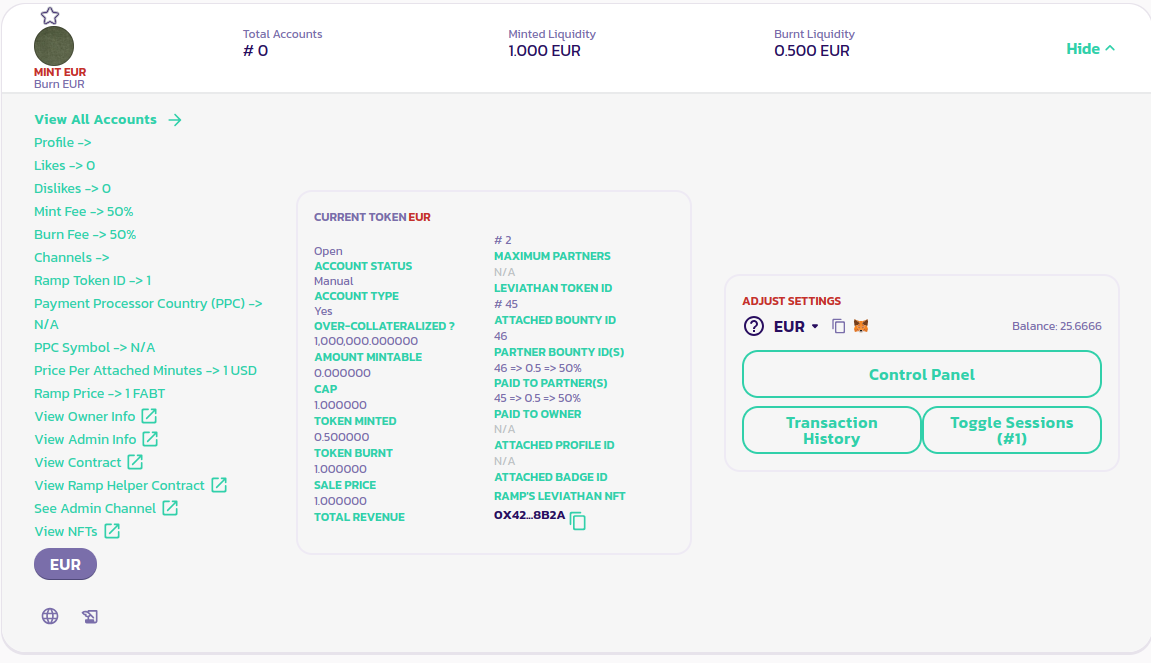Screen dimensions: 1151x663
Task: Click the round token avatar image
Action: coord(54,46)
